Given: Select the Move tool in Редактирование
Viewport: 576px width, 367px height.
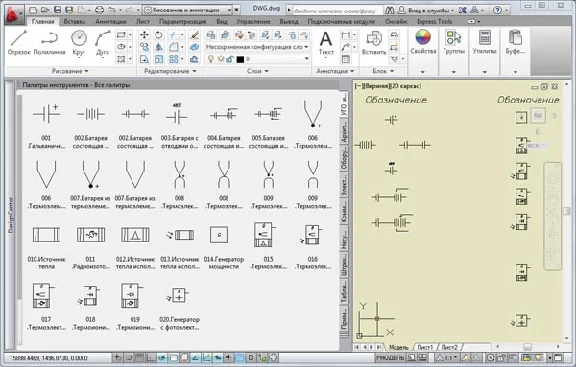Looking at the screenshot, I should click(x=144, y=35).
